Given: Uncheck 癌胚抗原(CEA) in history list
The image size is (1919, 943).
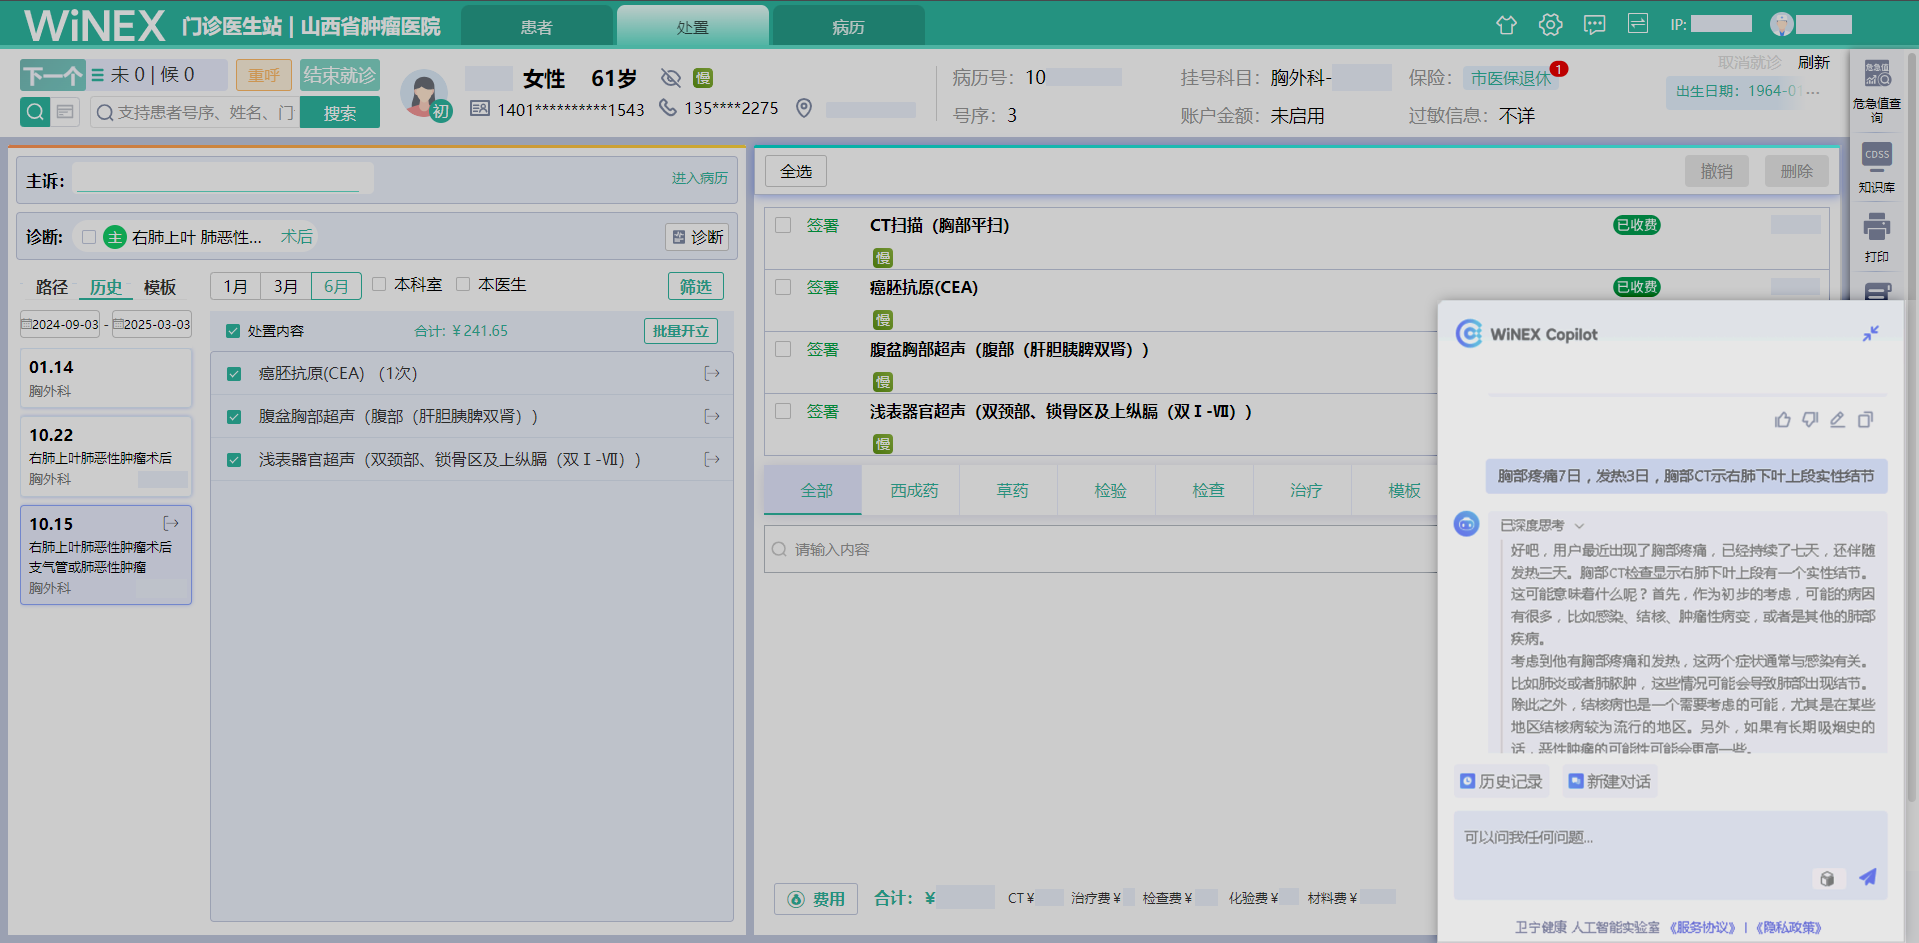Looking at the screenshot, I should [x=234, y=374].
